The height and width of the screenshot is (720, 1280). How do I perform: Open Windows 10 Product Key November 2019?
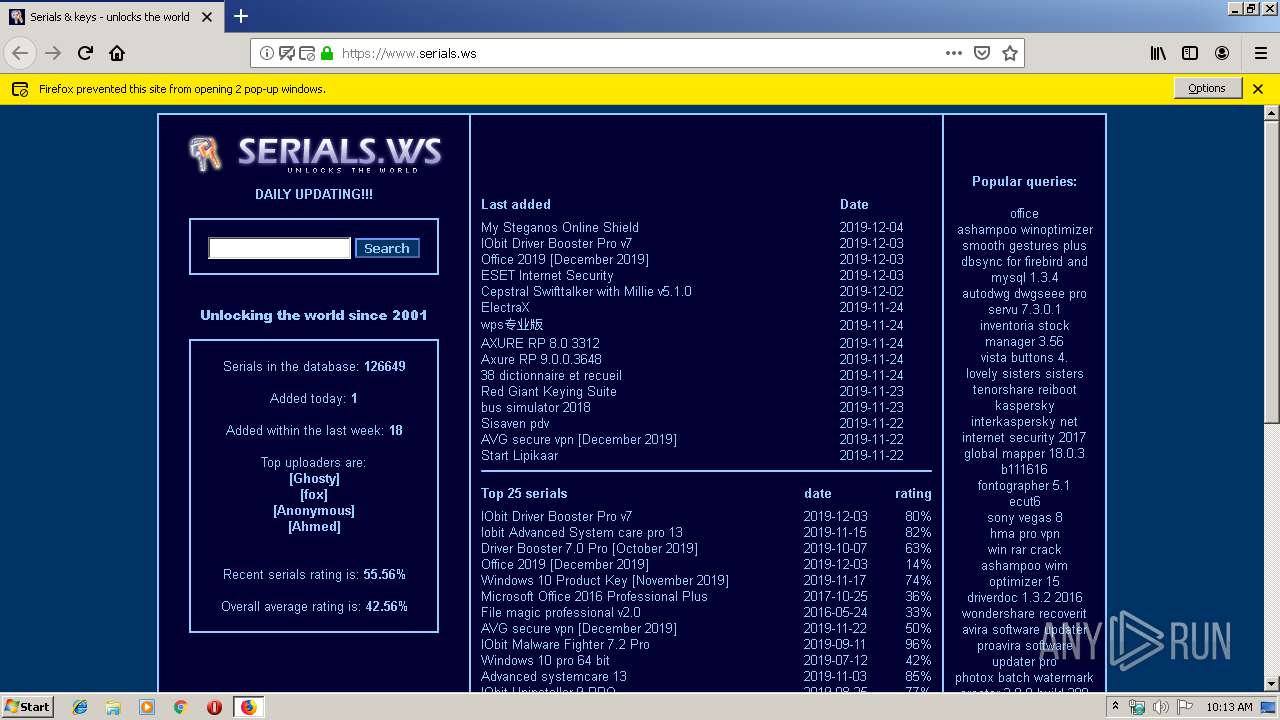[x=604, y=580]
